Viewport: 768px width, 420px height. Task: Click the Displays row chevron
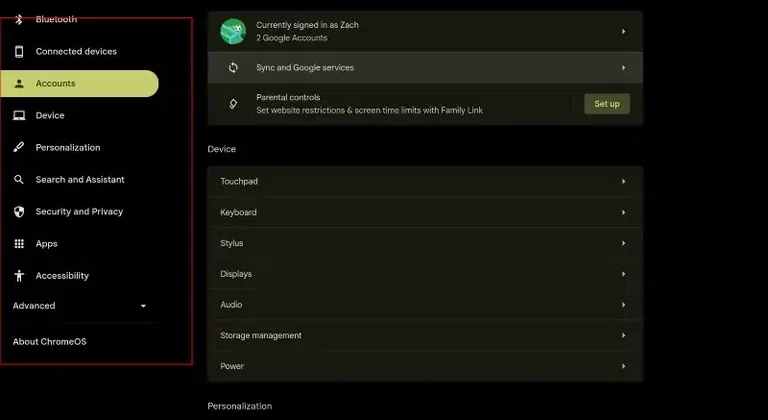[624, 274]
